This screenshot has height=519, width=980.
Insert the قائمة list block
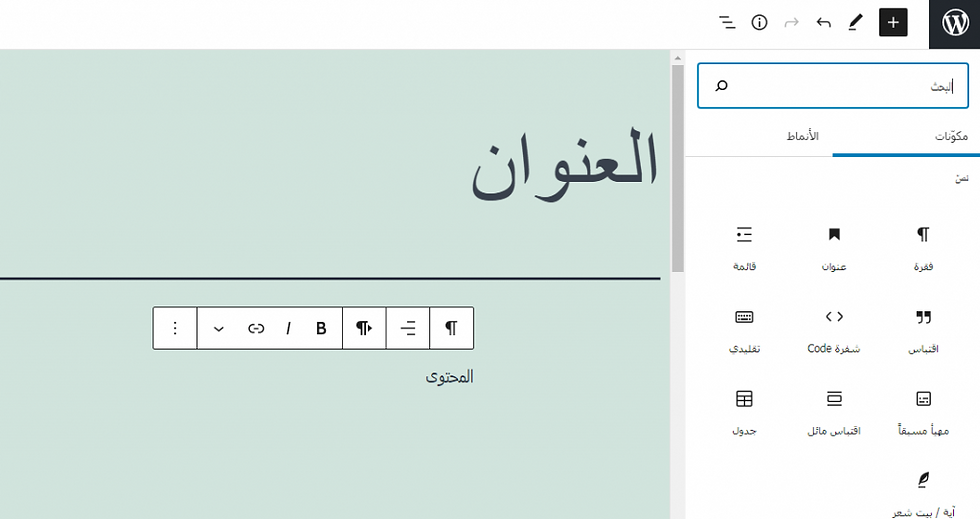click(744, 247)
